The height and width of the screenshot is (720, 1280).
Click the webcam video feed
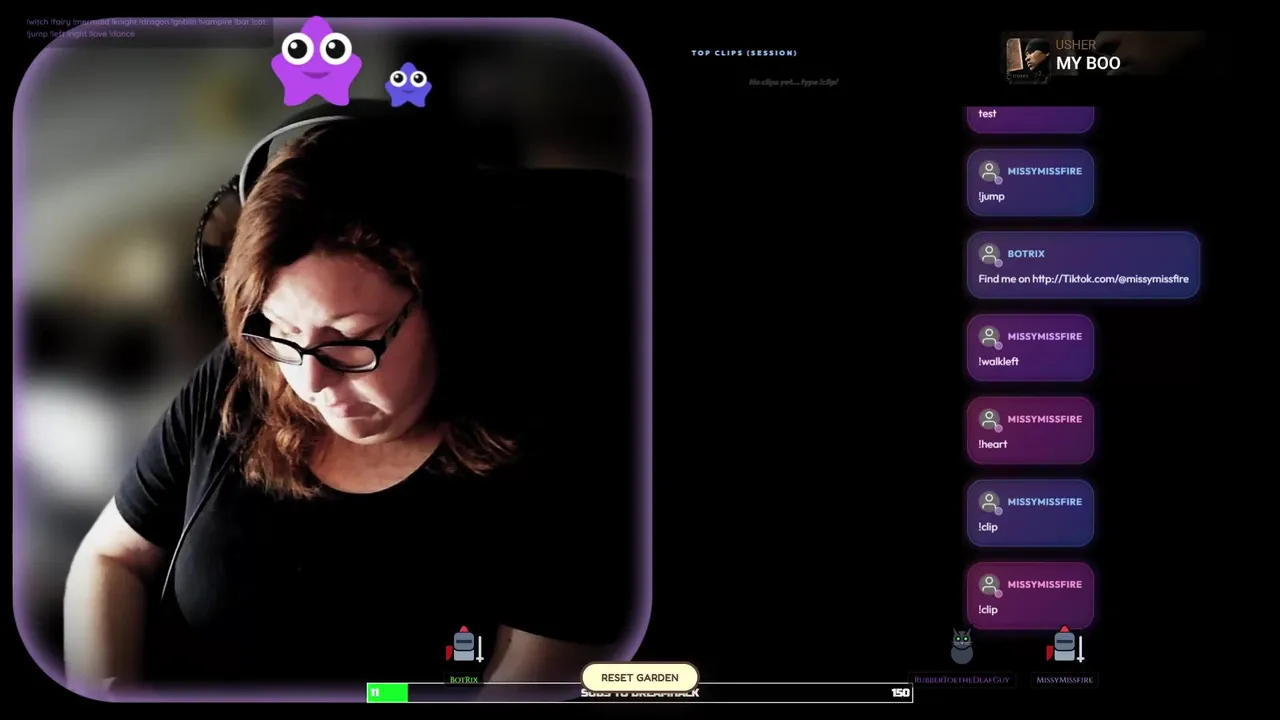point(332,360)
